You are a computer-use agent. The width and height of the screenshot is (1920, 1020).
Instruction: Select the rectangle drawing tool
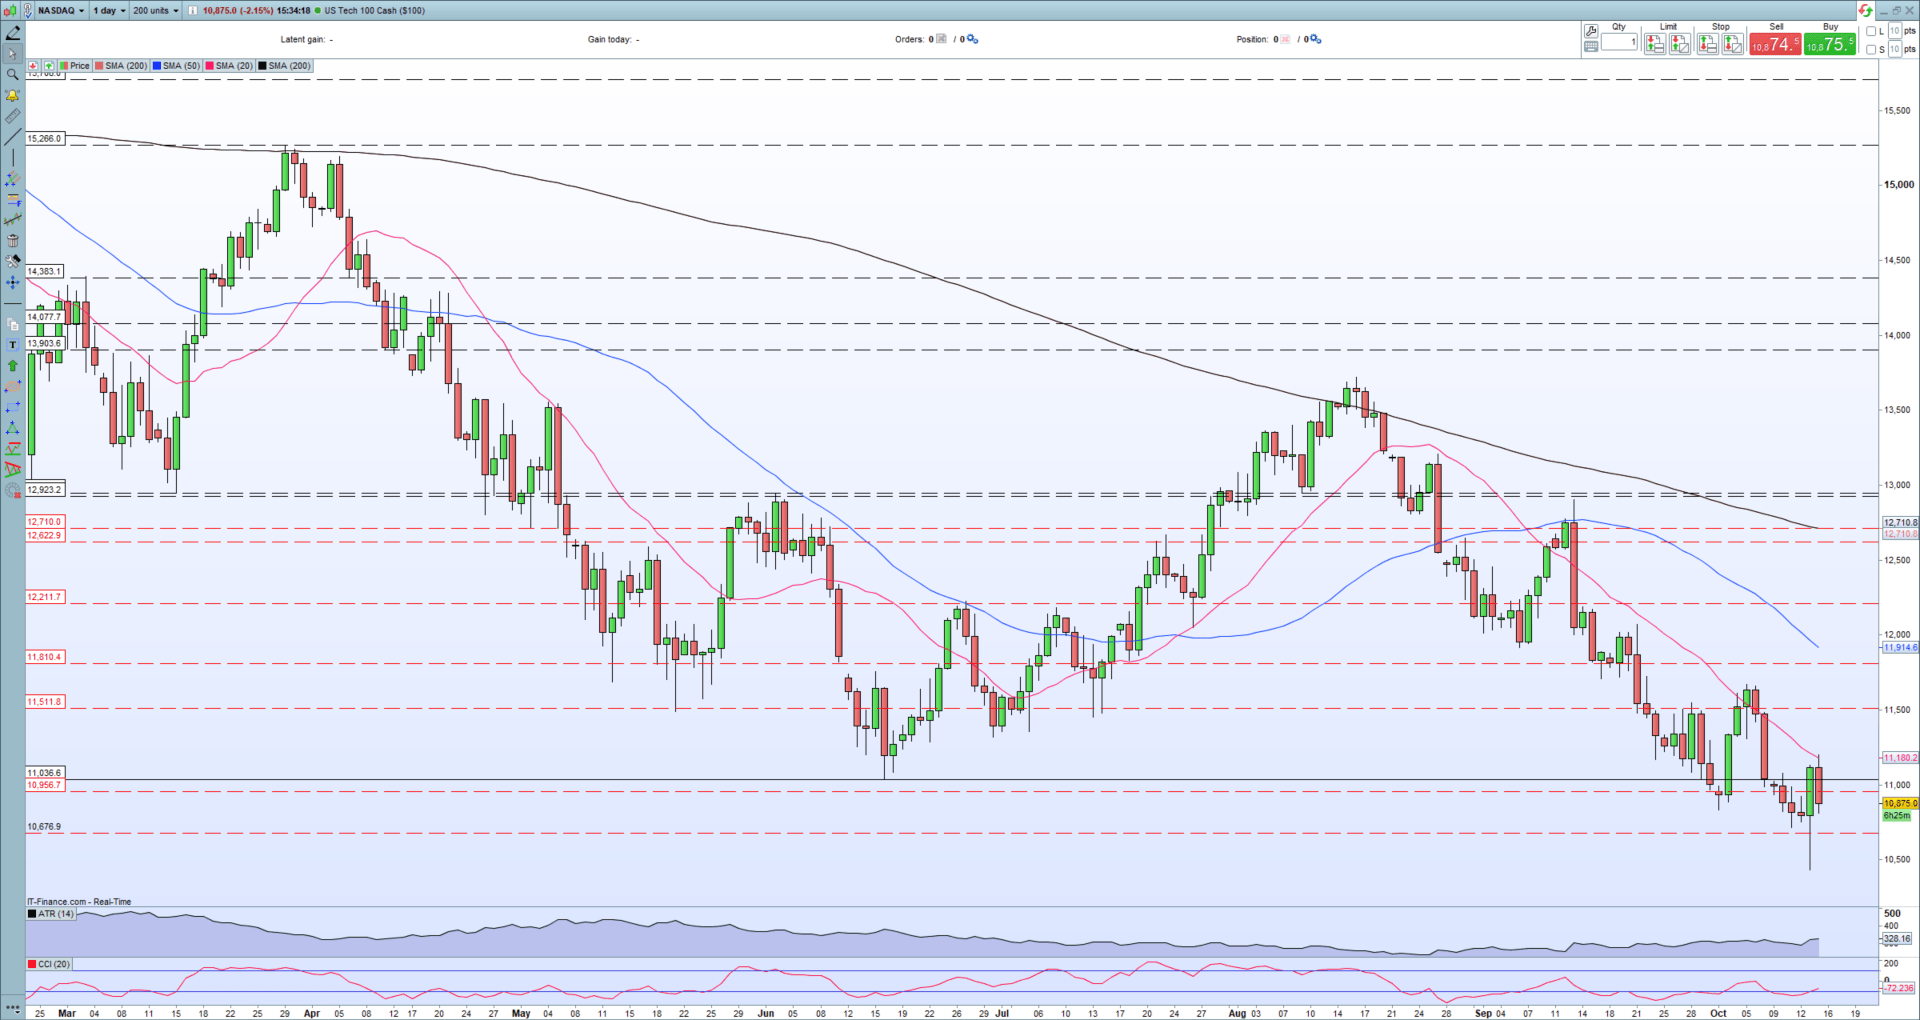[13, 407]
